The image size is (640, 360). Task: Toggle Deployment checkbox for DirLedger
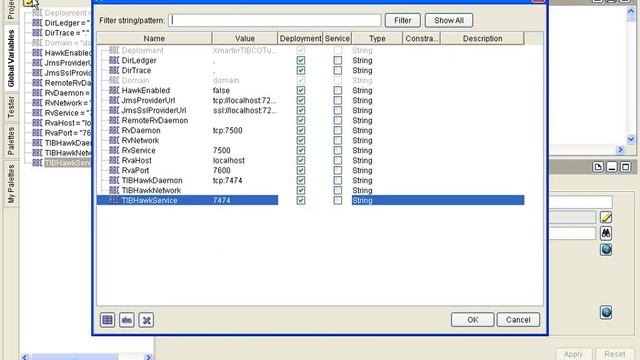click(x=301, y=60)
